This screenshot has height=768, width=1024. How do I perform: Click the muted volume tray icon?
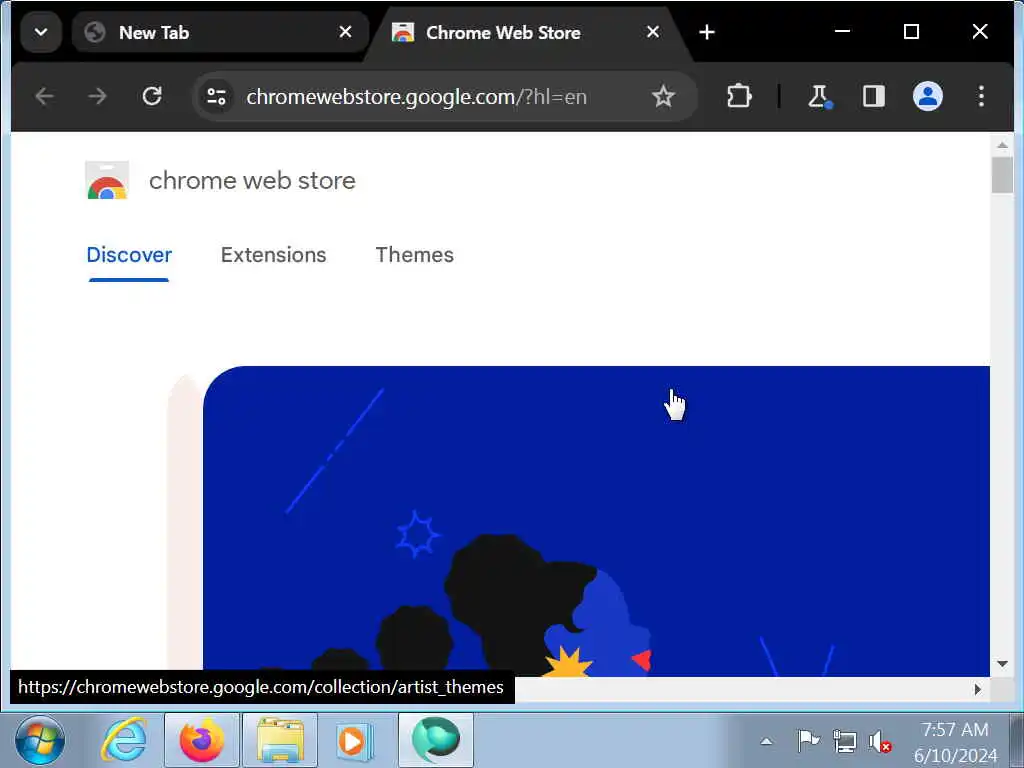880,741
